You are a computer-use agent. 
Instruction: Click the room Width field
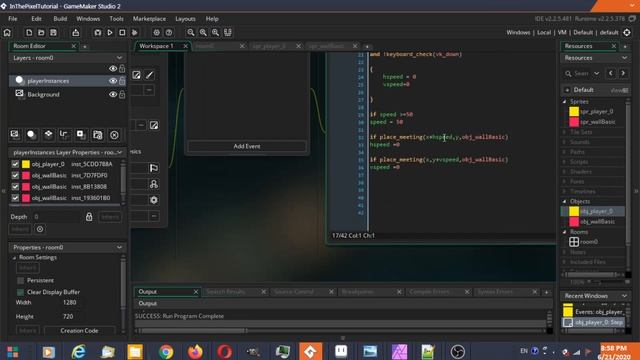(69, 302)
